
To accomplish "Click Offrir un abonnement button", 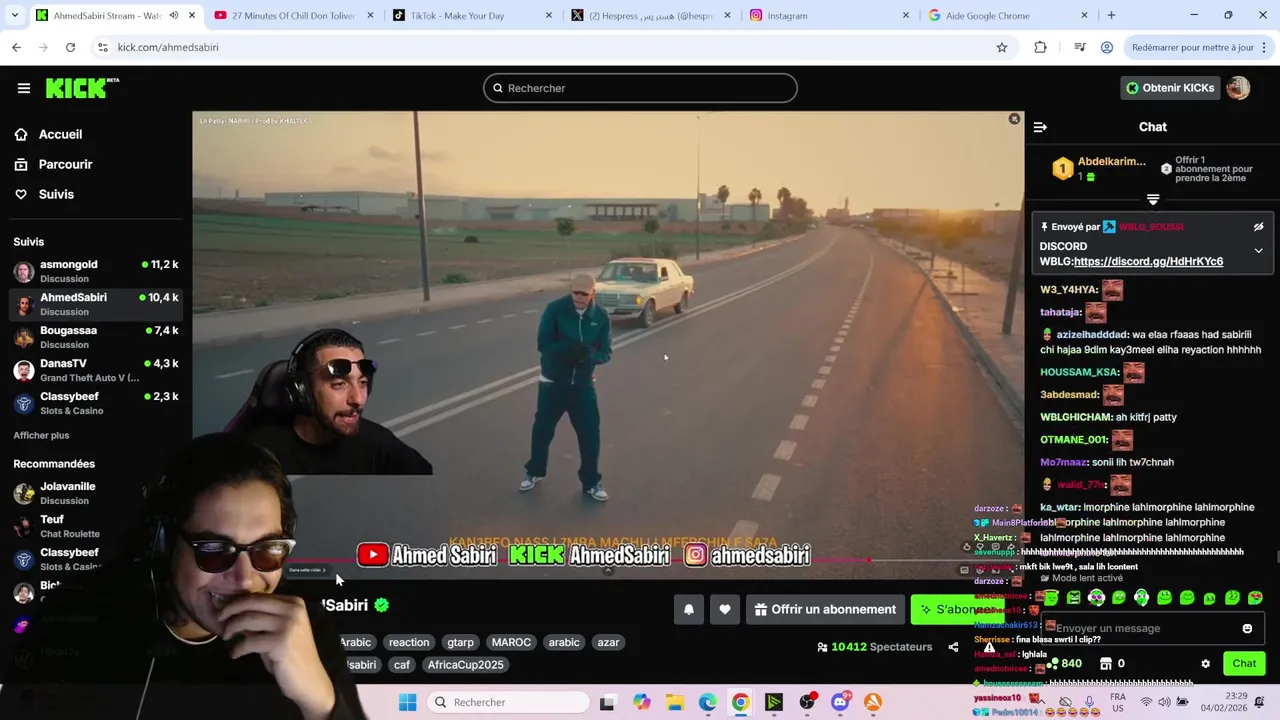I will tap(826, 609).
